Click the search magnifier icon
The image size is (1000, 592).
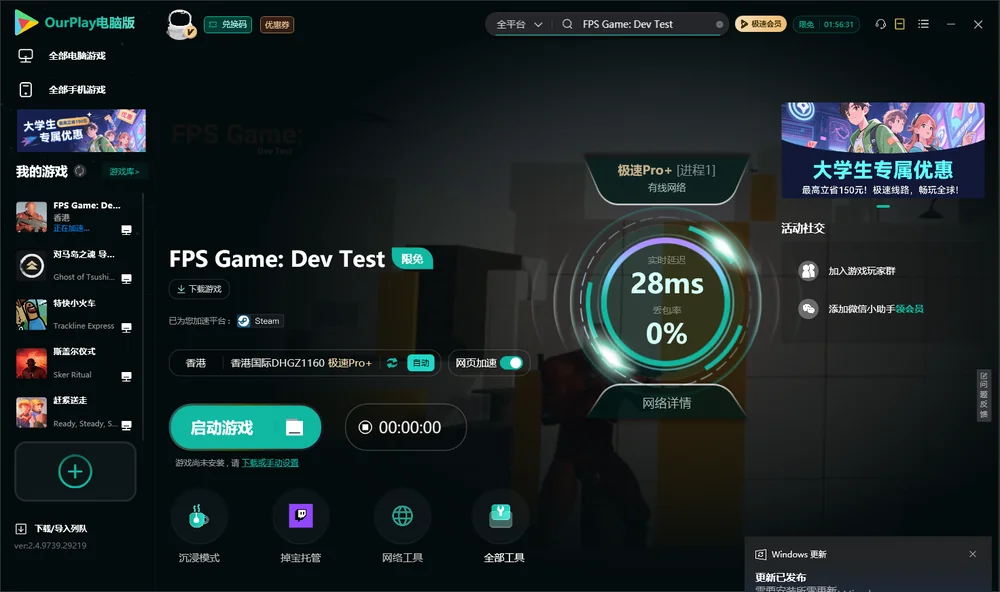click(x=567, y=24)
